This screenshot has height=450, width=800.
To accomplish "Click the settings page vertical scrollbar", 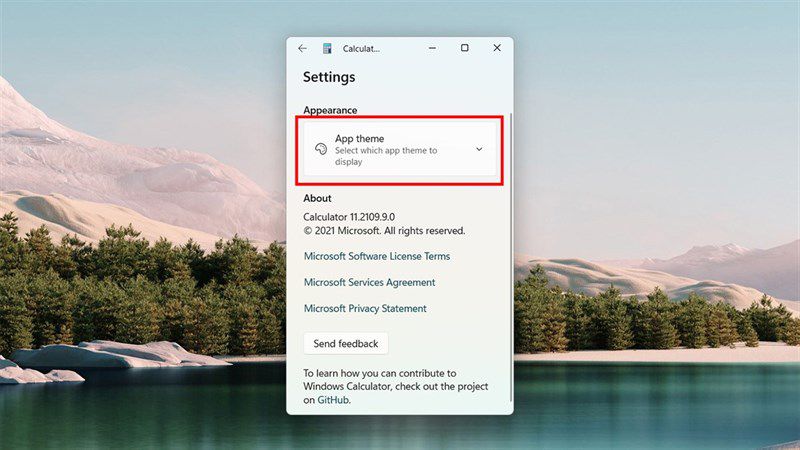I will [511, 257].
